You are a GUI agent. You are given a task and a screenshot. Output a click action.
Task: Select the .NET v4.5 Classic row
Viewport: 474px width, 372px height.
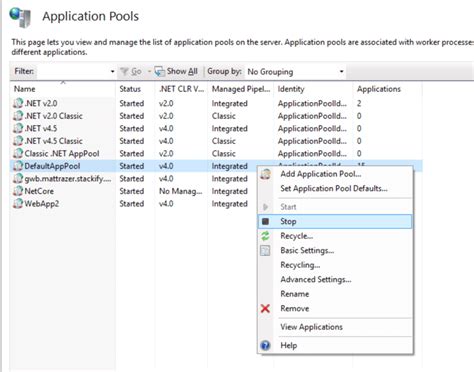(216, 141)
